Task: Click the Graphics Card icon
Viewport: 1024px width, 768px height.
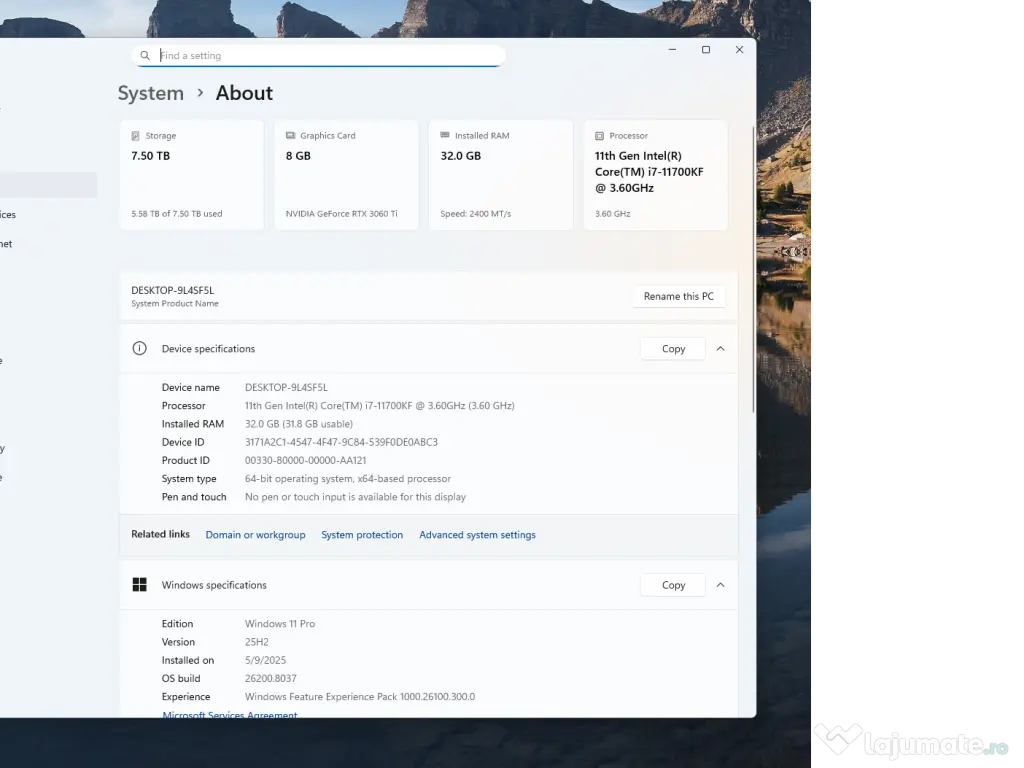Action: click(290, 136)
